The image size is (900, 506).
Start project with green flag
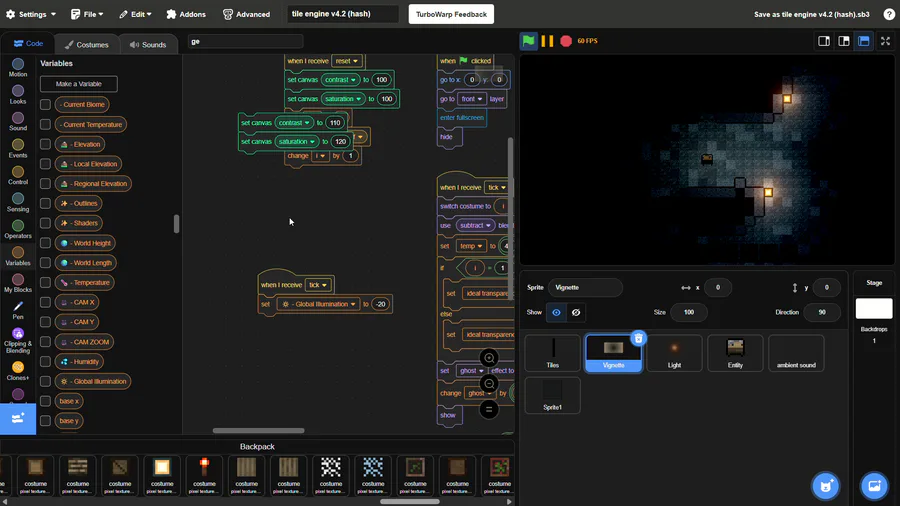pyautogui.click(x=529, y=41)
